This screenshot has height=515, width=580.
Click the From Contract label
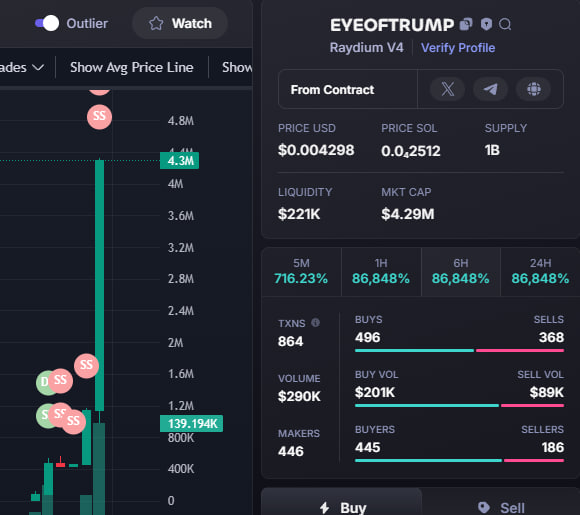(x=332, y=90)
